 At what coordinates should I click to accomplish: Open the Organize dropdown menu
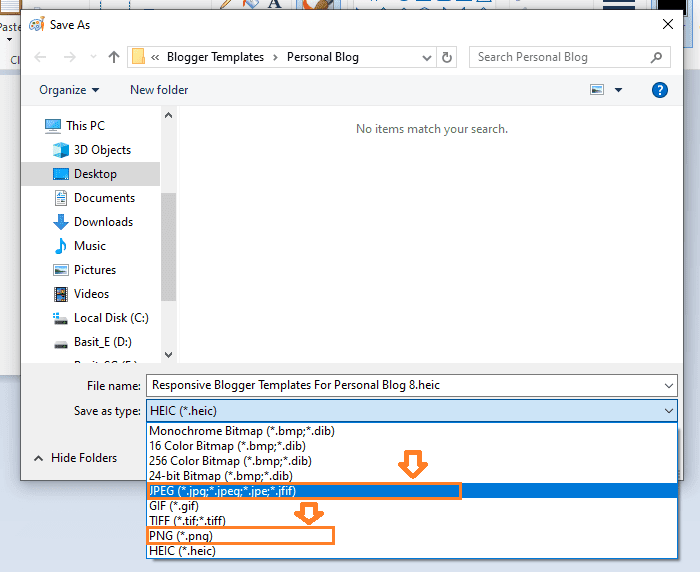click(x=69, y=90)
